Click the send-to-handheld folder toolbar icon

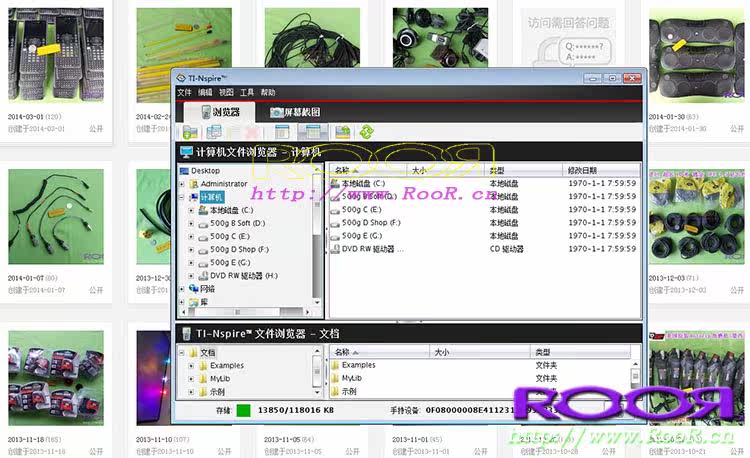pos(342,132)
